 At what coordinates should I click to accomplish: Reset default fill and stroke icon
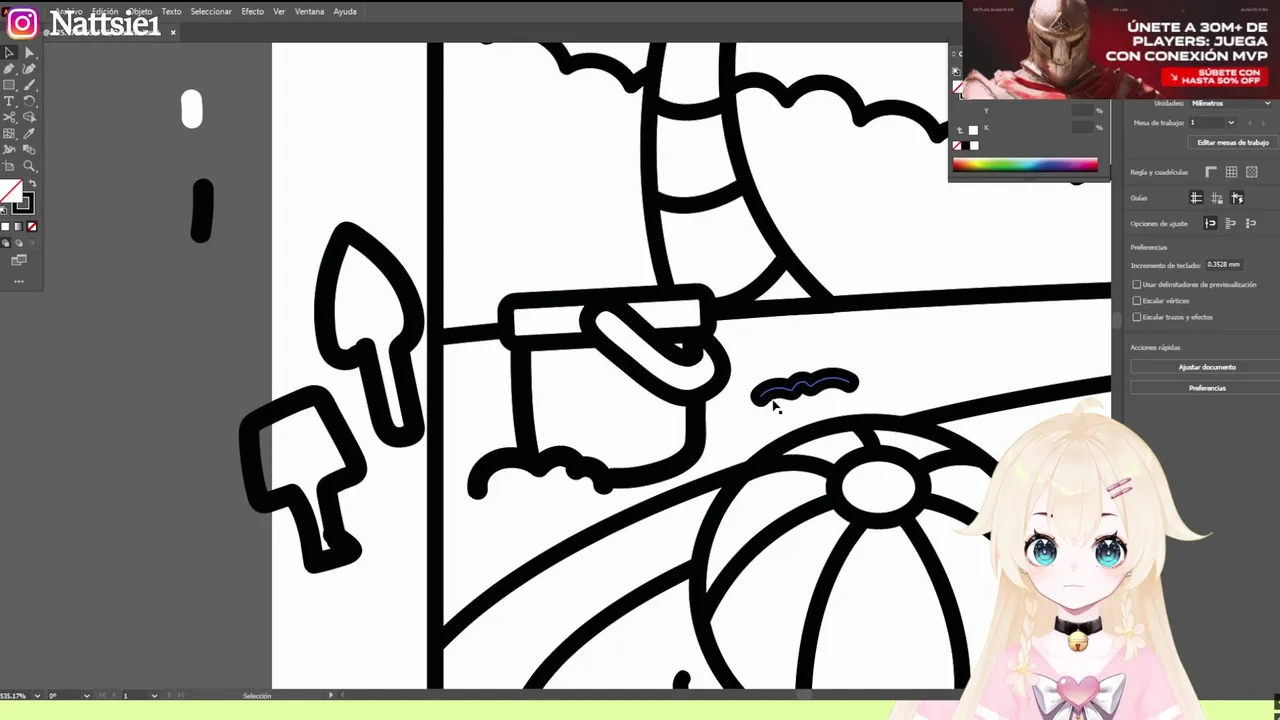(4, 210)
